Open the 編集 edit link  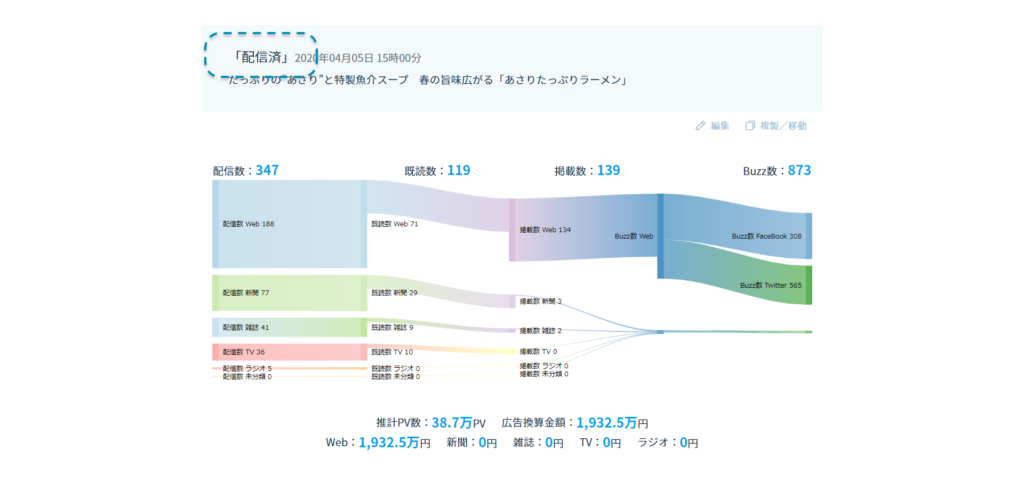pyautogui.click(x=719, y=126)
